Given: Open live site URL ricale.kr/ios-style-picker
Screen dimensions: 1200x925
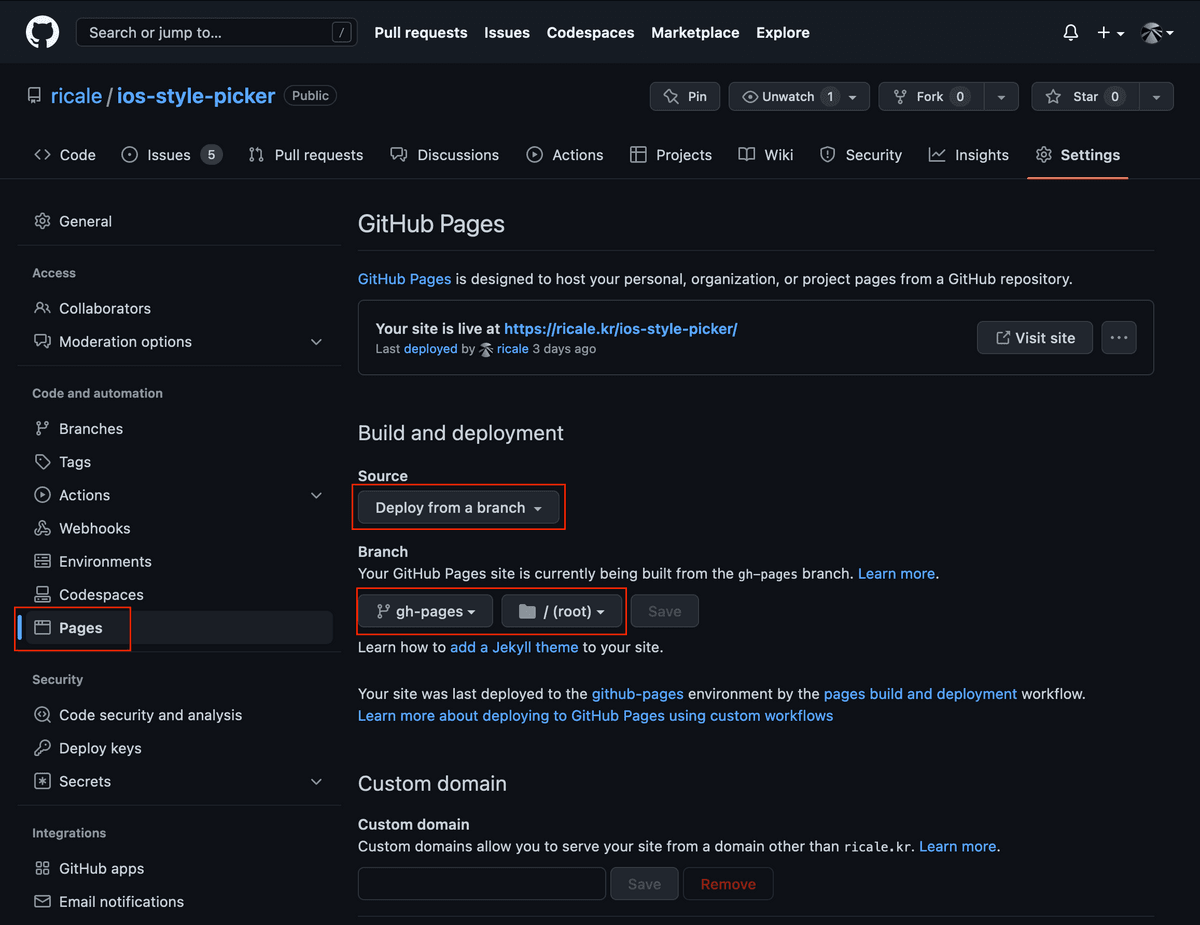Looking at the screenshot, I should [x=620, y=328].
